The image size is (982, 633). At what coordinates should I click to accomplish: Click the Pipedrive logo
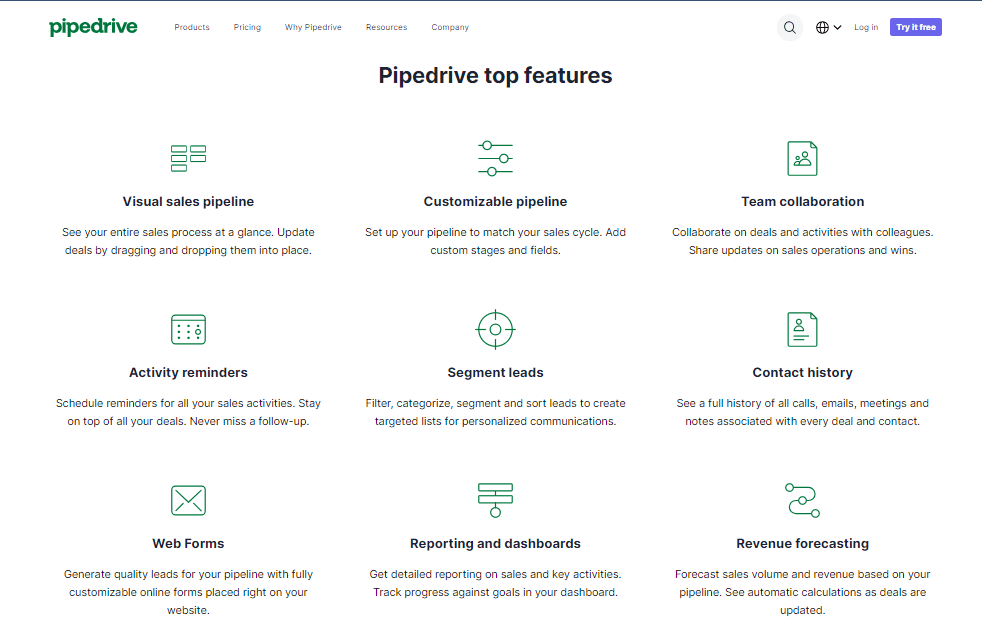(x=93, y=27)
